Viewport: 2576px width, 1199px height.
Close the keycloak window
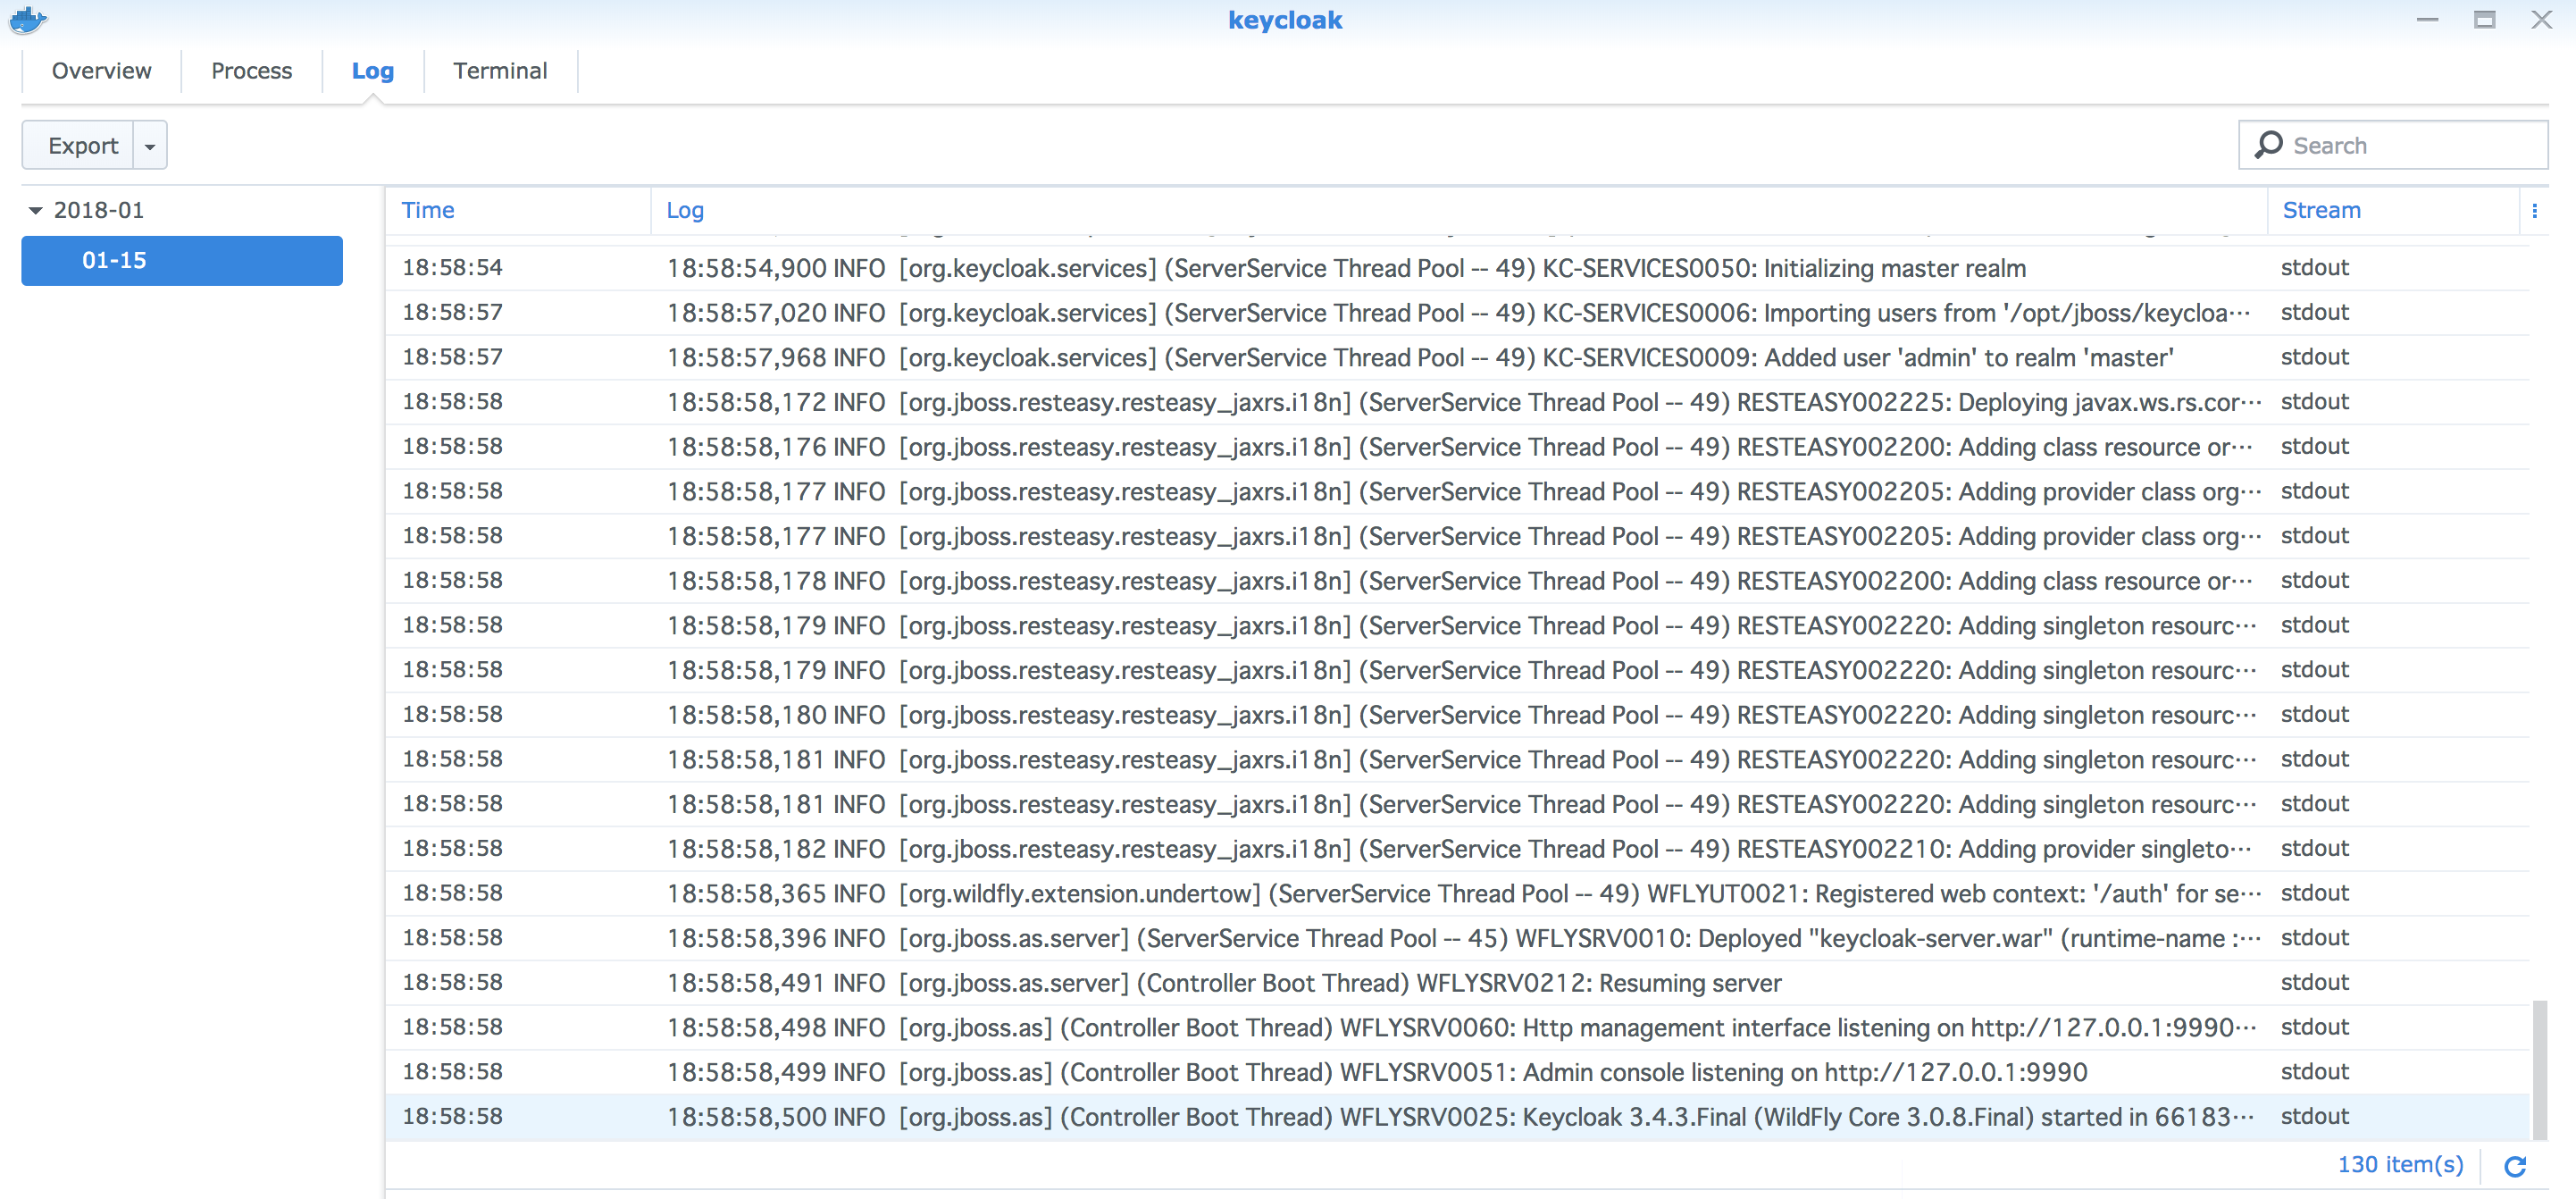pos(2541,20)
